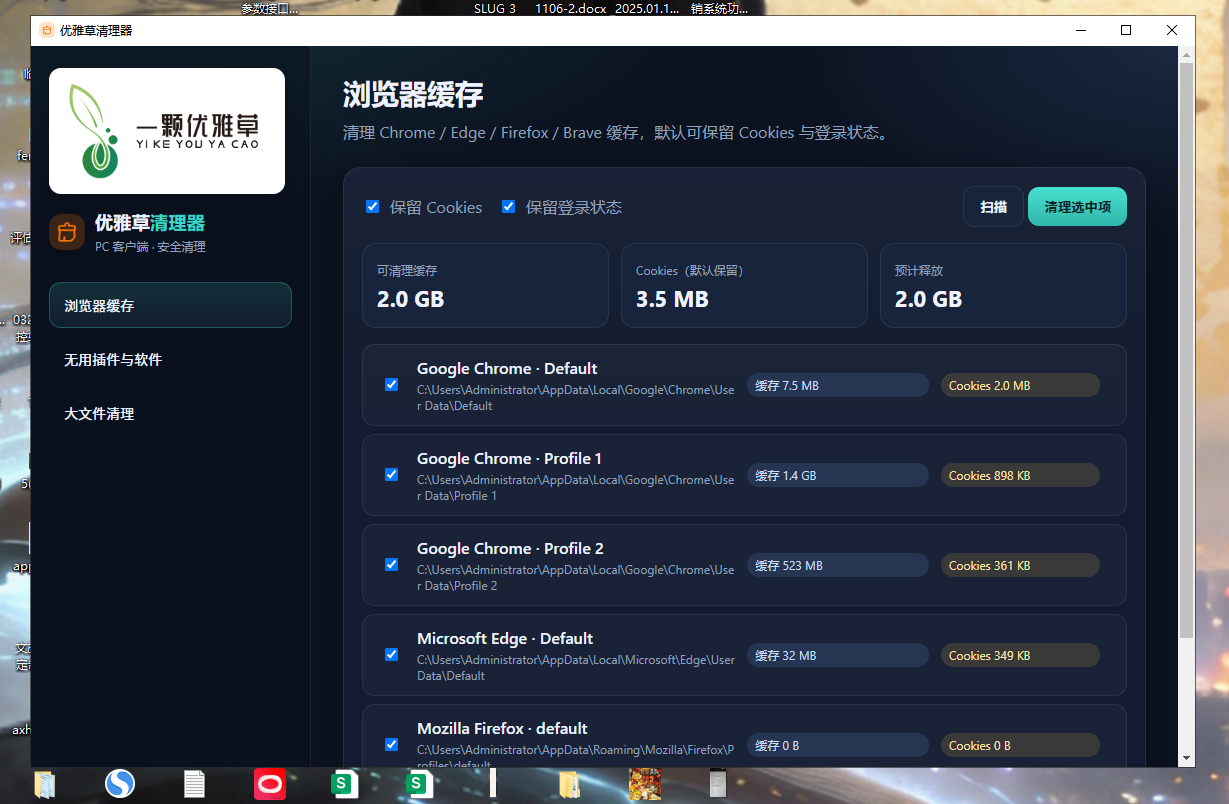Click the scrollbar up arrow
1229x804 pixels.
click(x=1186, y=54)
